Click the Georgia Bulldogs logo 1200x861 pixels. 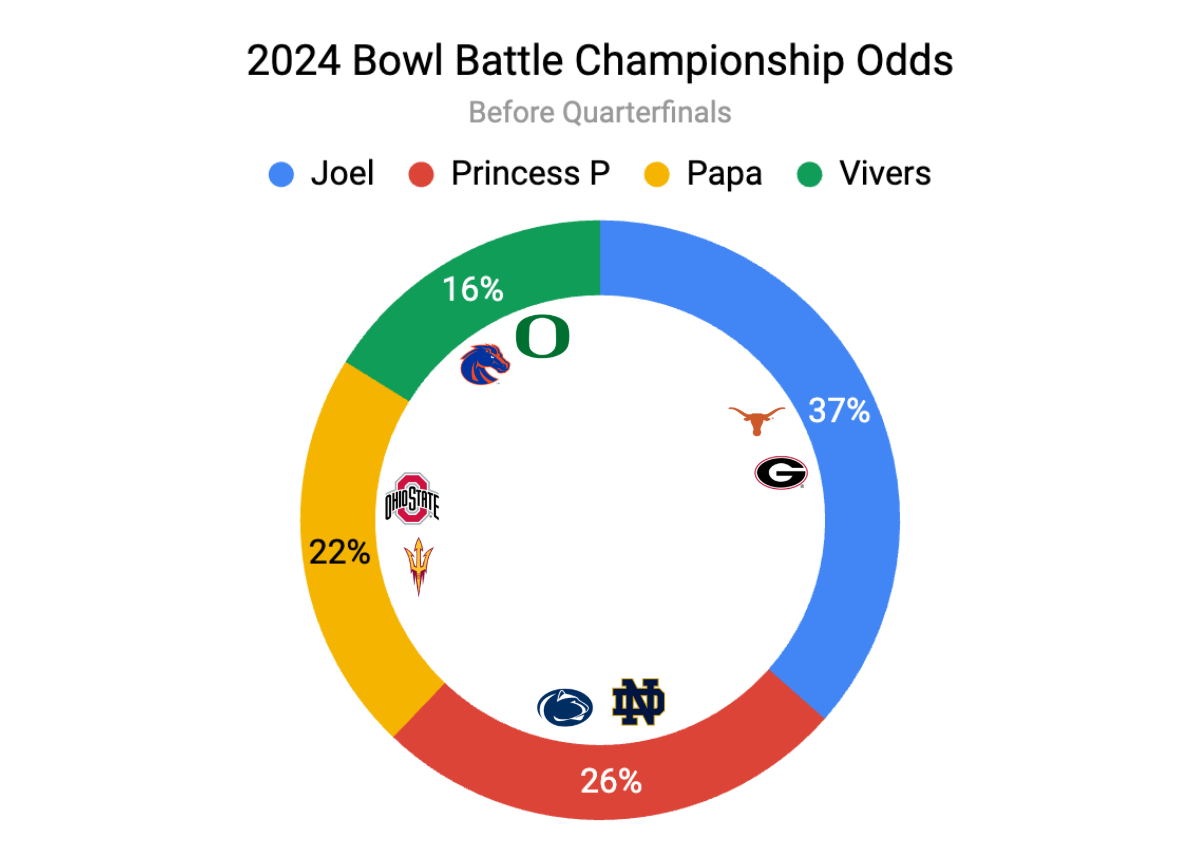780,472
